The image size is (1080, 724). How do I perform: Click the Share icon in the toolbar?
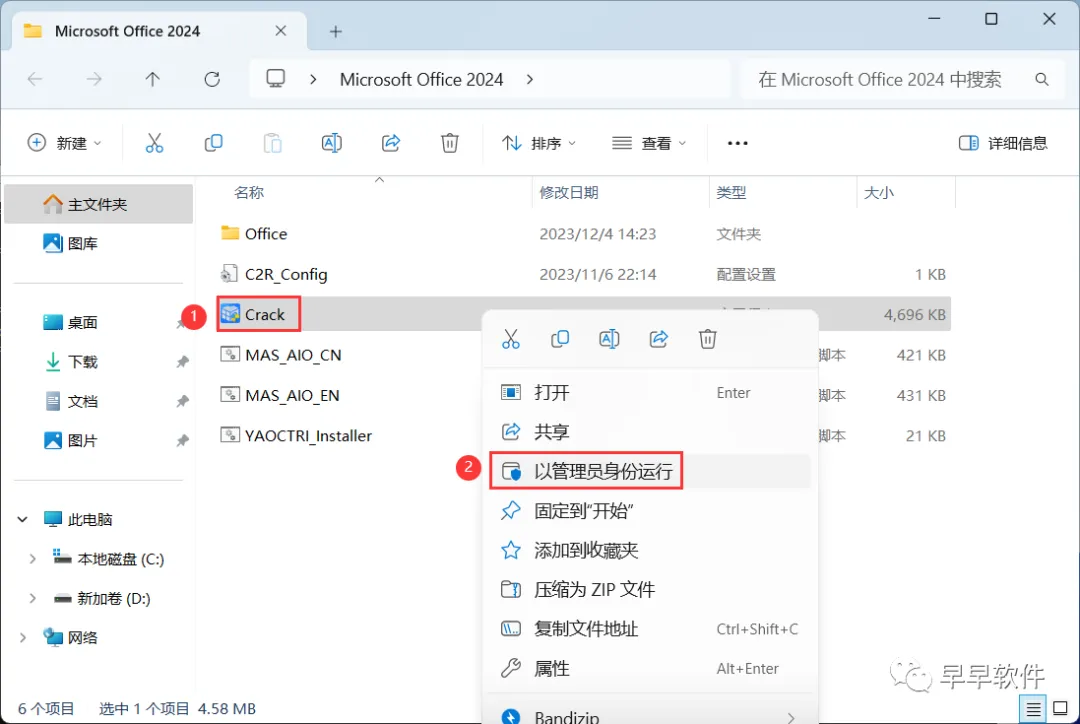tap(391, 143)
